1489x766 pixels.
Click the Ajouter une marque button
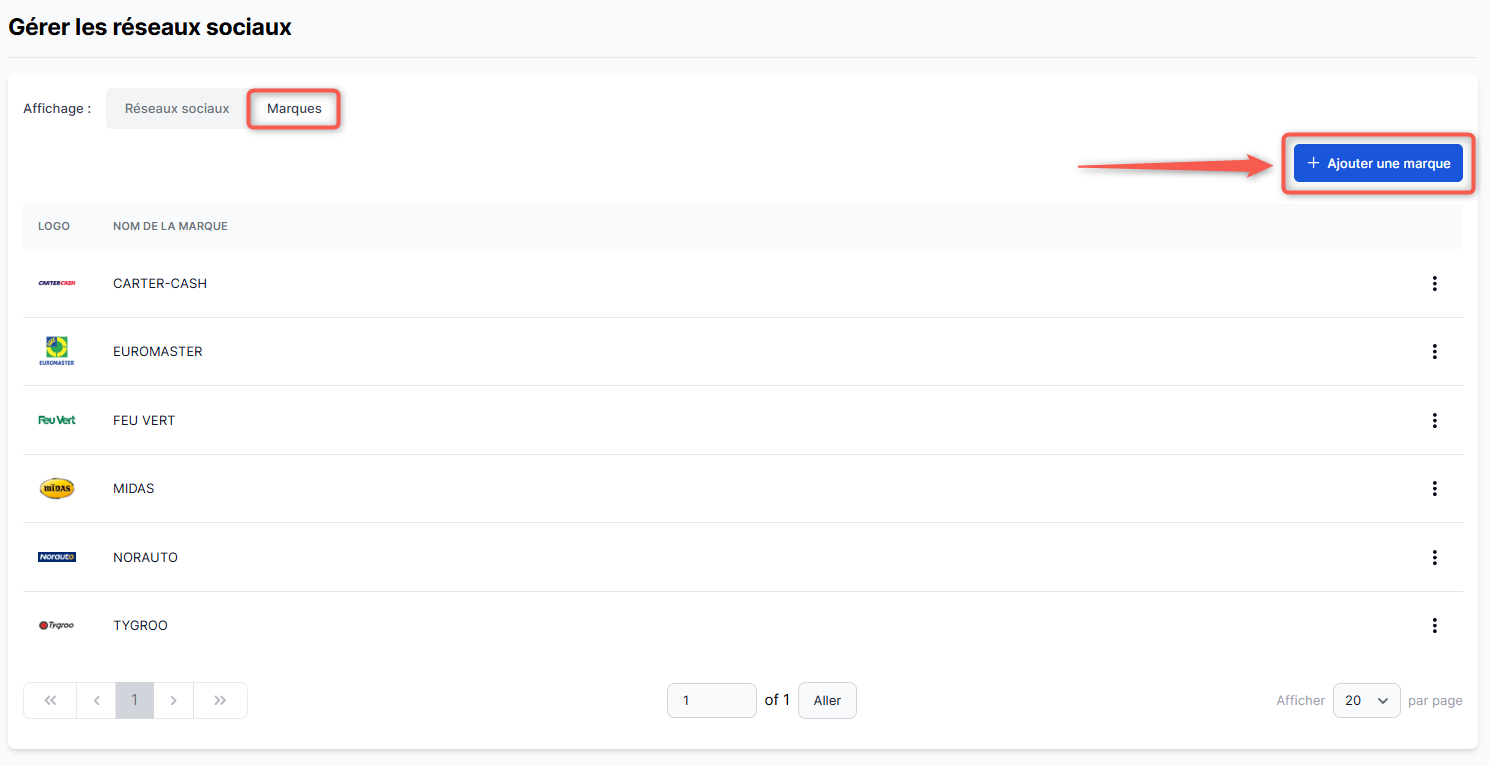pos(1378,164)
